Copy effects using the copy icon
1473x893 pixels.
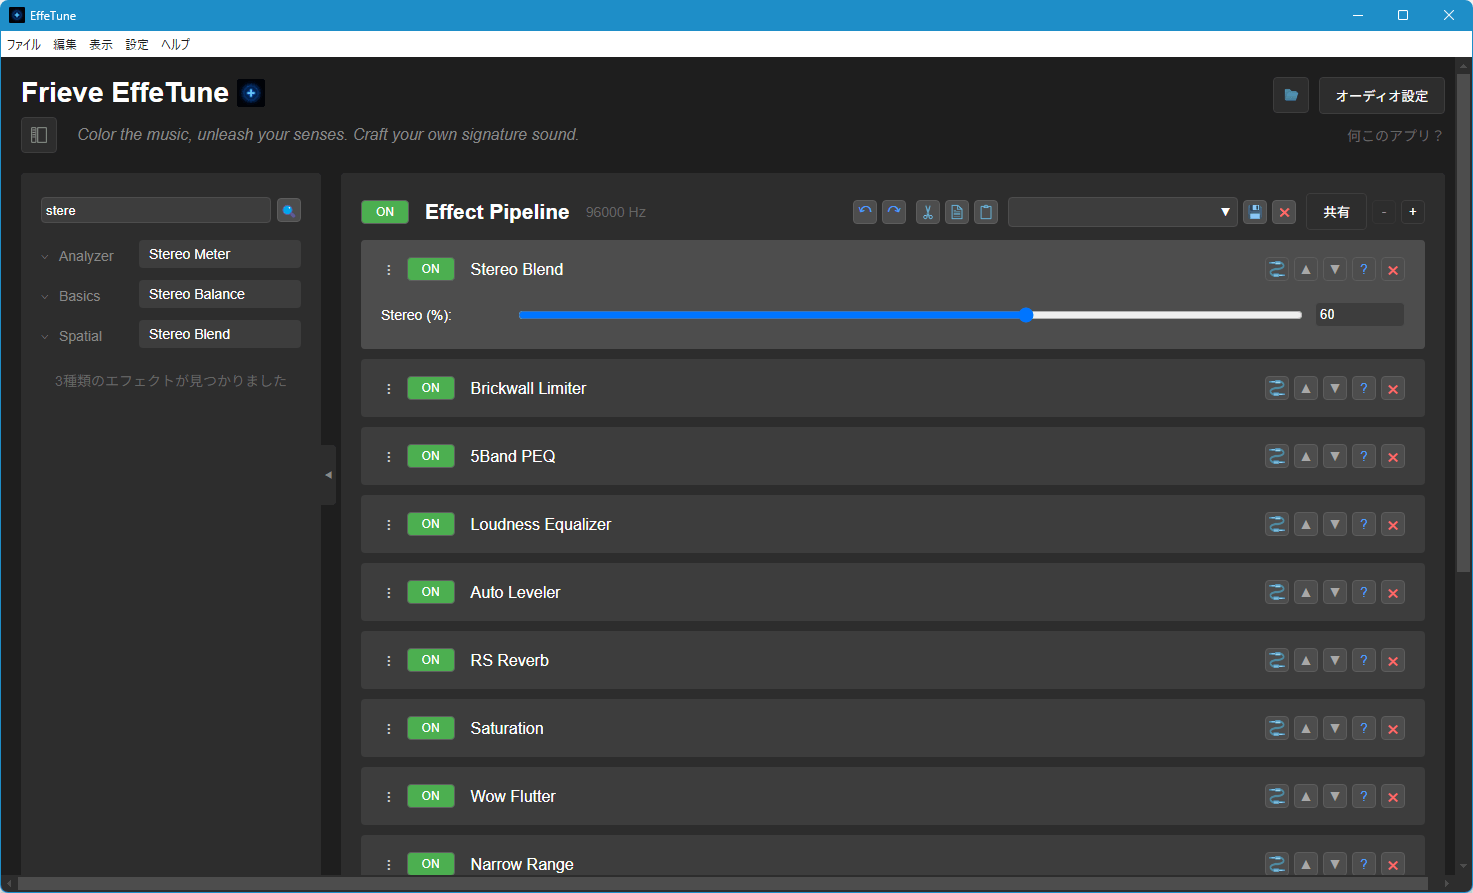(957, 212)
